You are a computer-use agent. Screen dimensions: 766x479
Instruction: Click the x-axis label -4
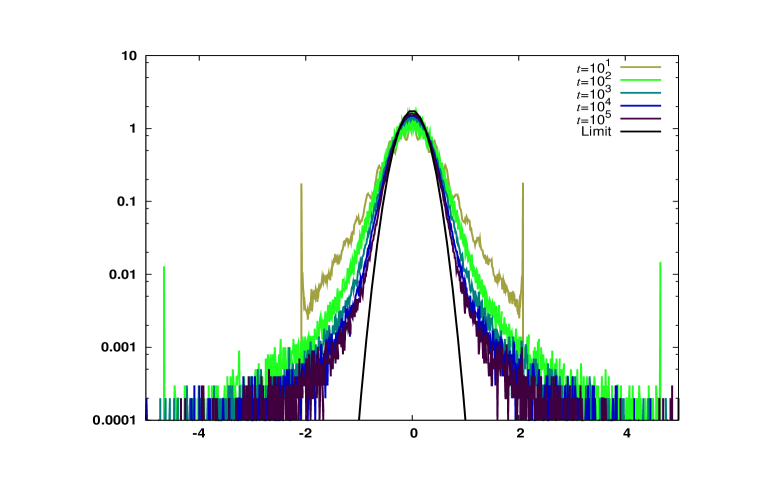[198, 433]
